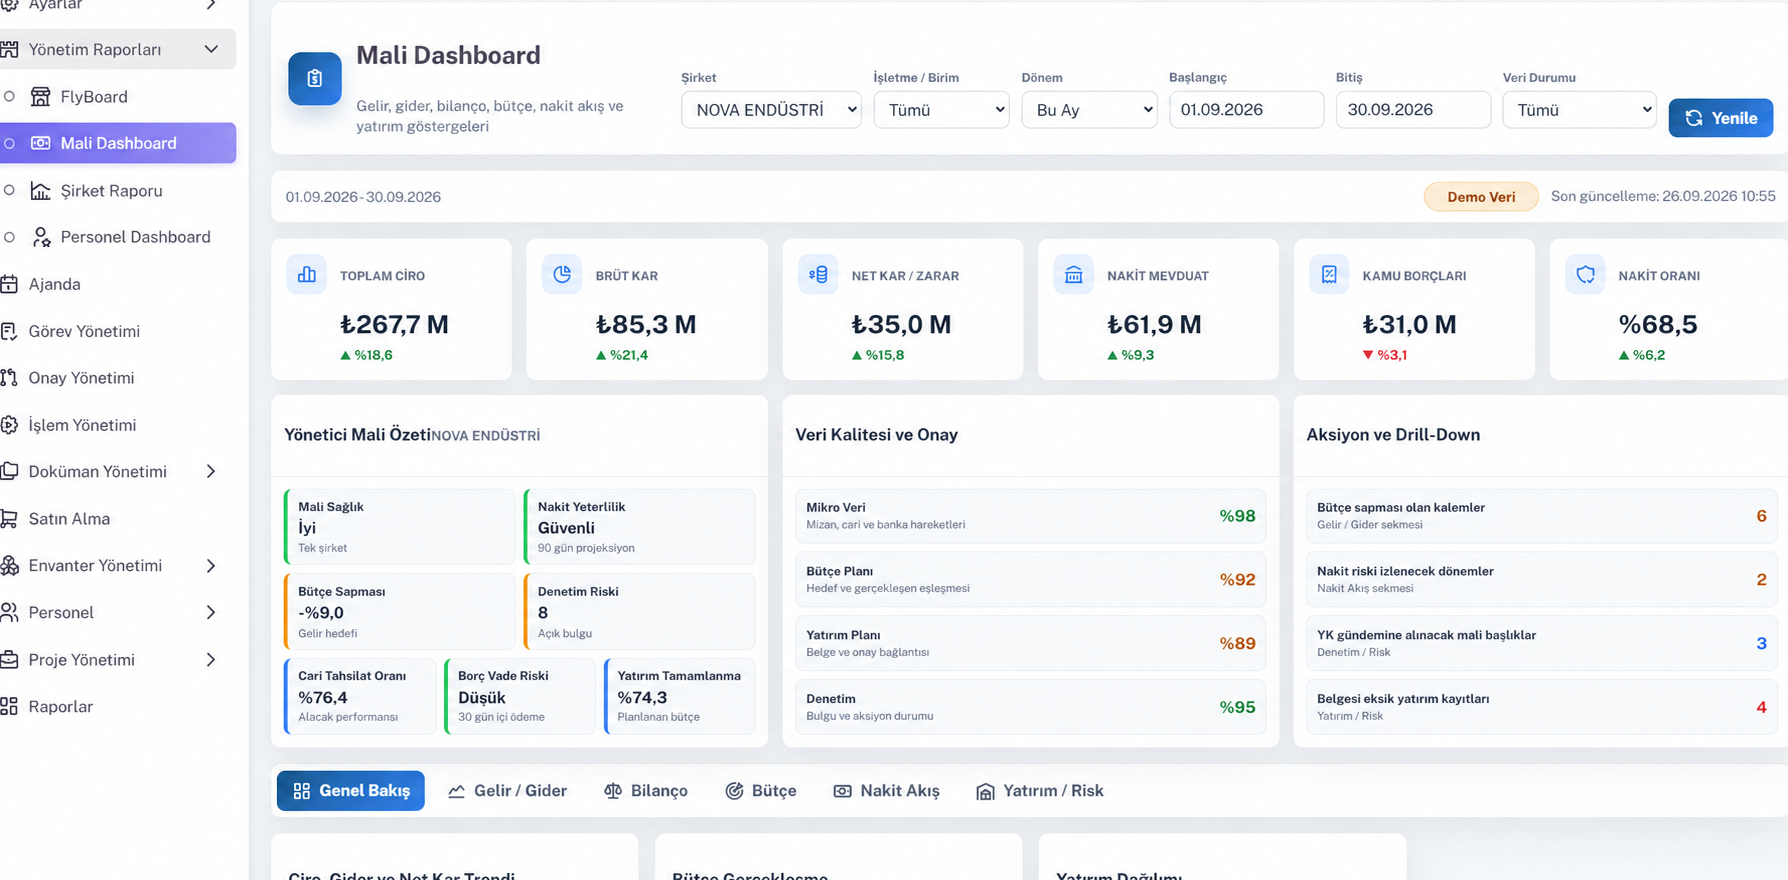Click the Görev Yönetimi task icon
The width and height of the screenshot is (1788, 880).
(9, 331)
